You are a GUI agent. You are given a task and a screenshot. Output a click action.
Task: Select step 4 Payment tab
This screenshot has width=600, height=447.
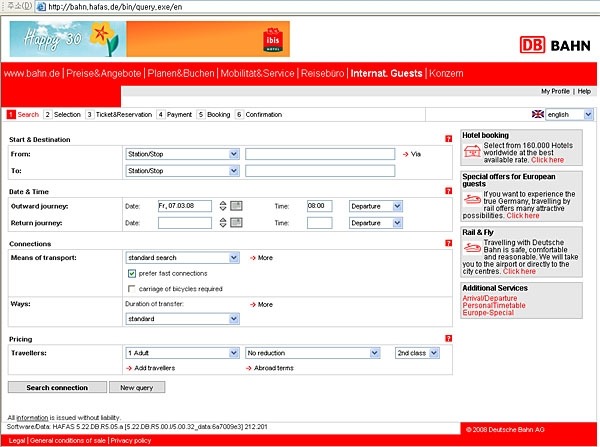[x=174, y=114]
